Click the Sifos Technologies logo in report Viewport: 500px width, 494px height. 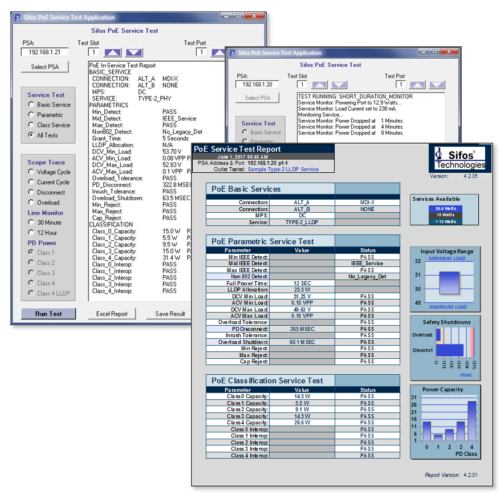click(x=460, y=159)
